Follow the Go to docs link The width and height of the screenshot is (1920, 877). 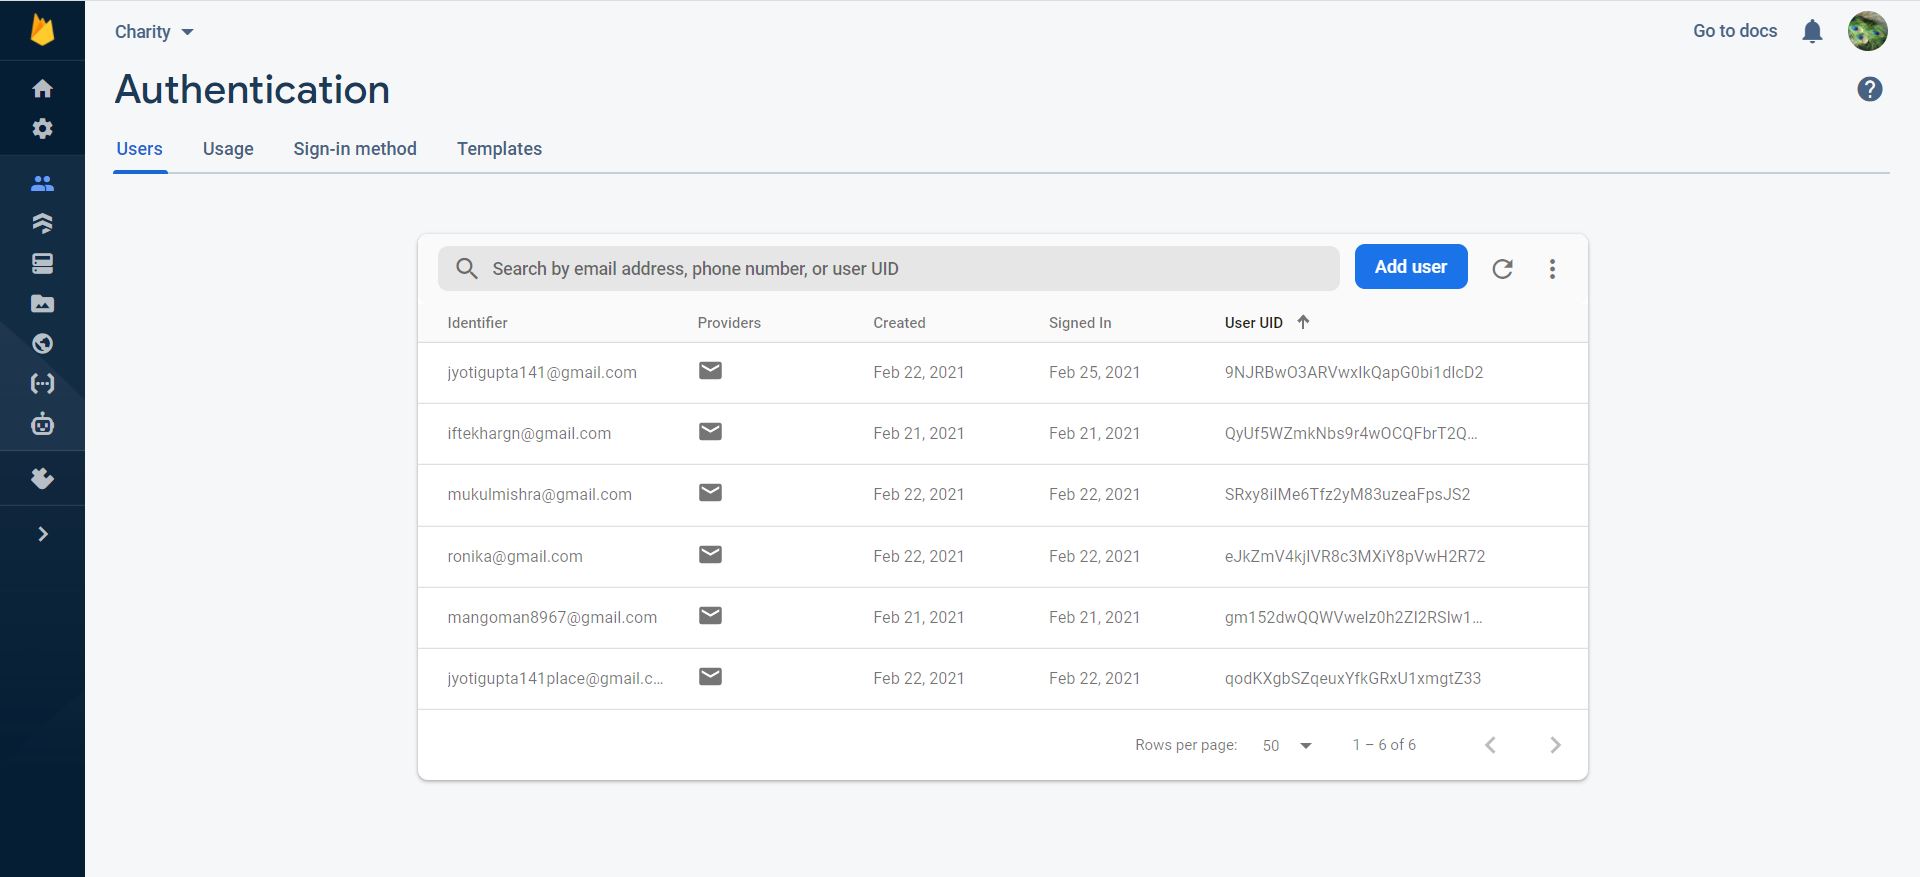click(1735, 31)
